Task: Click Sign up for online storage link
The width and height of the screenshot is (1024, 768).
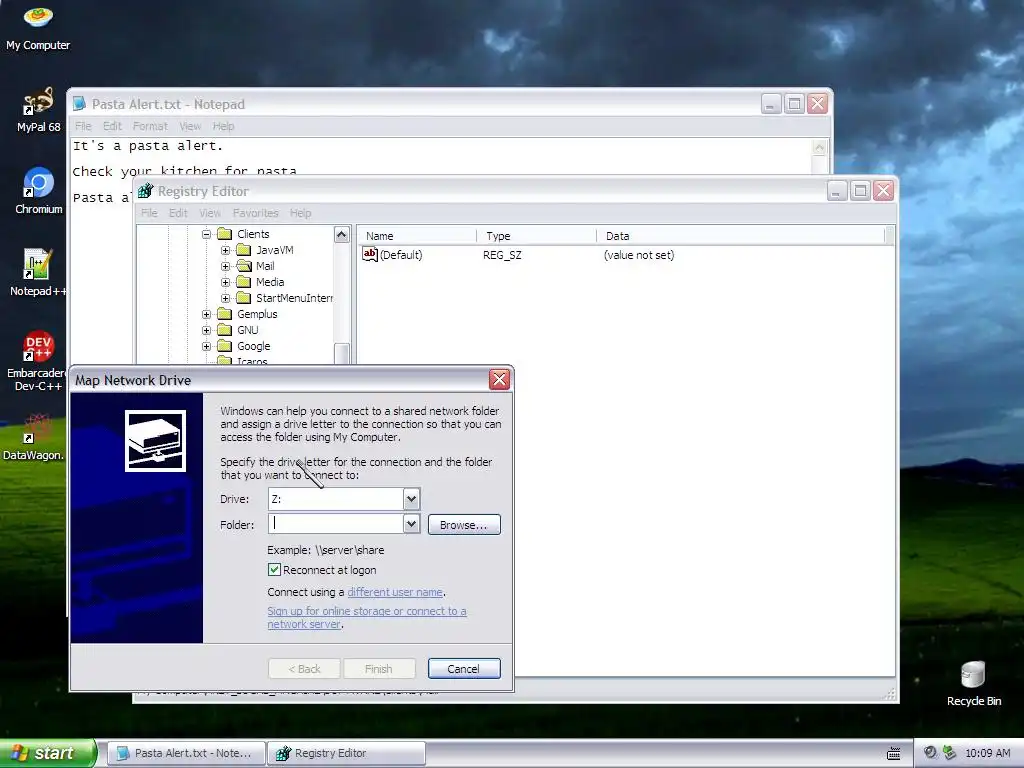Action: coord(366,617)
